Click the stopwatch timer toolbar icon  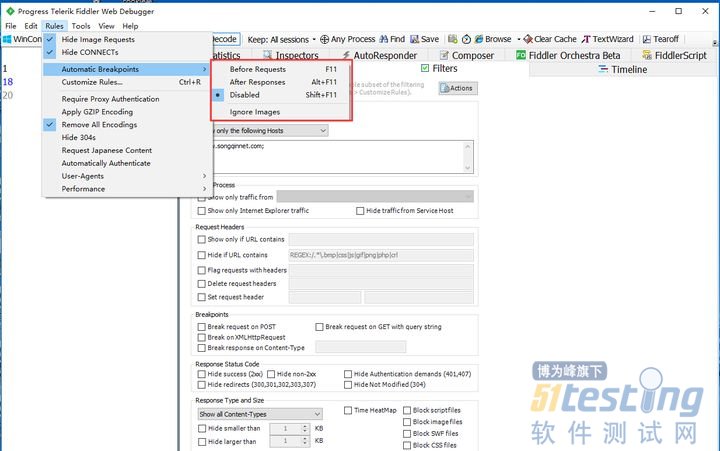467,39
